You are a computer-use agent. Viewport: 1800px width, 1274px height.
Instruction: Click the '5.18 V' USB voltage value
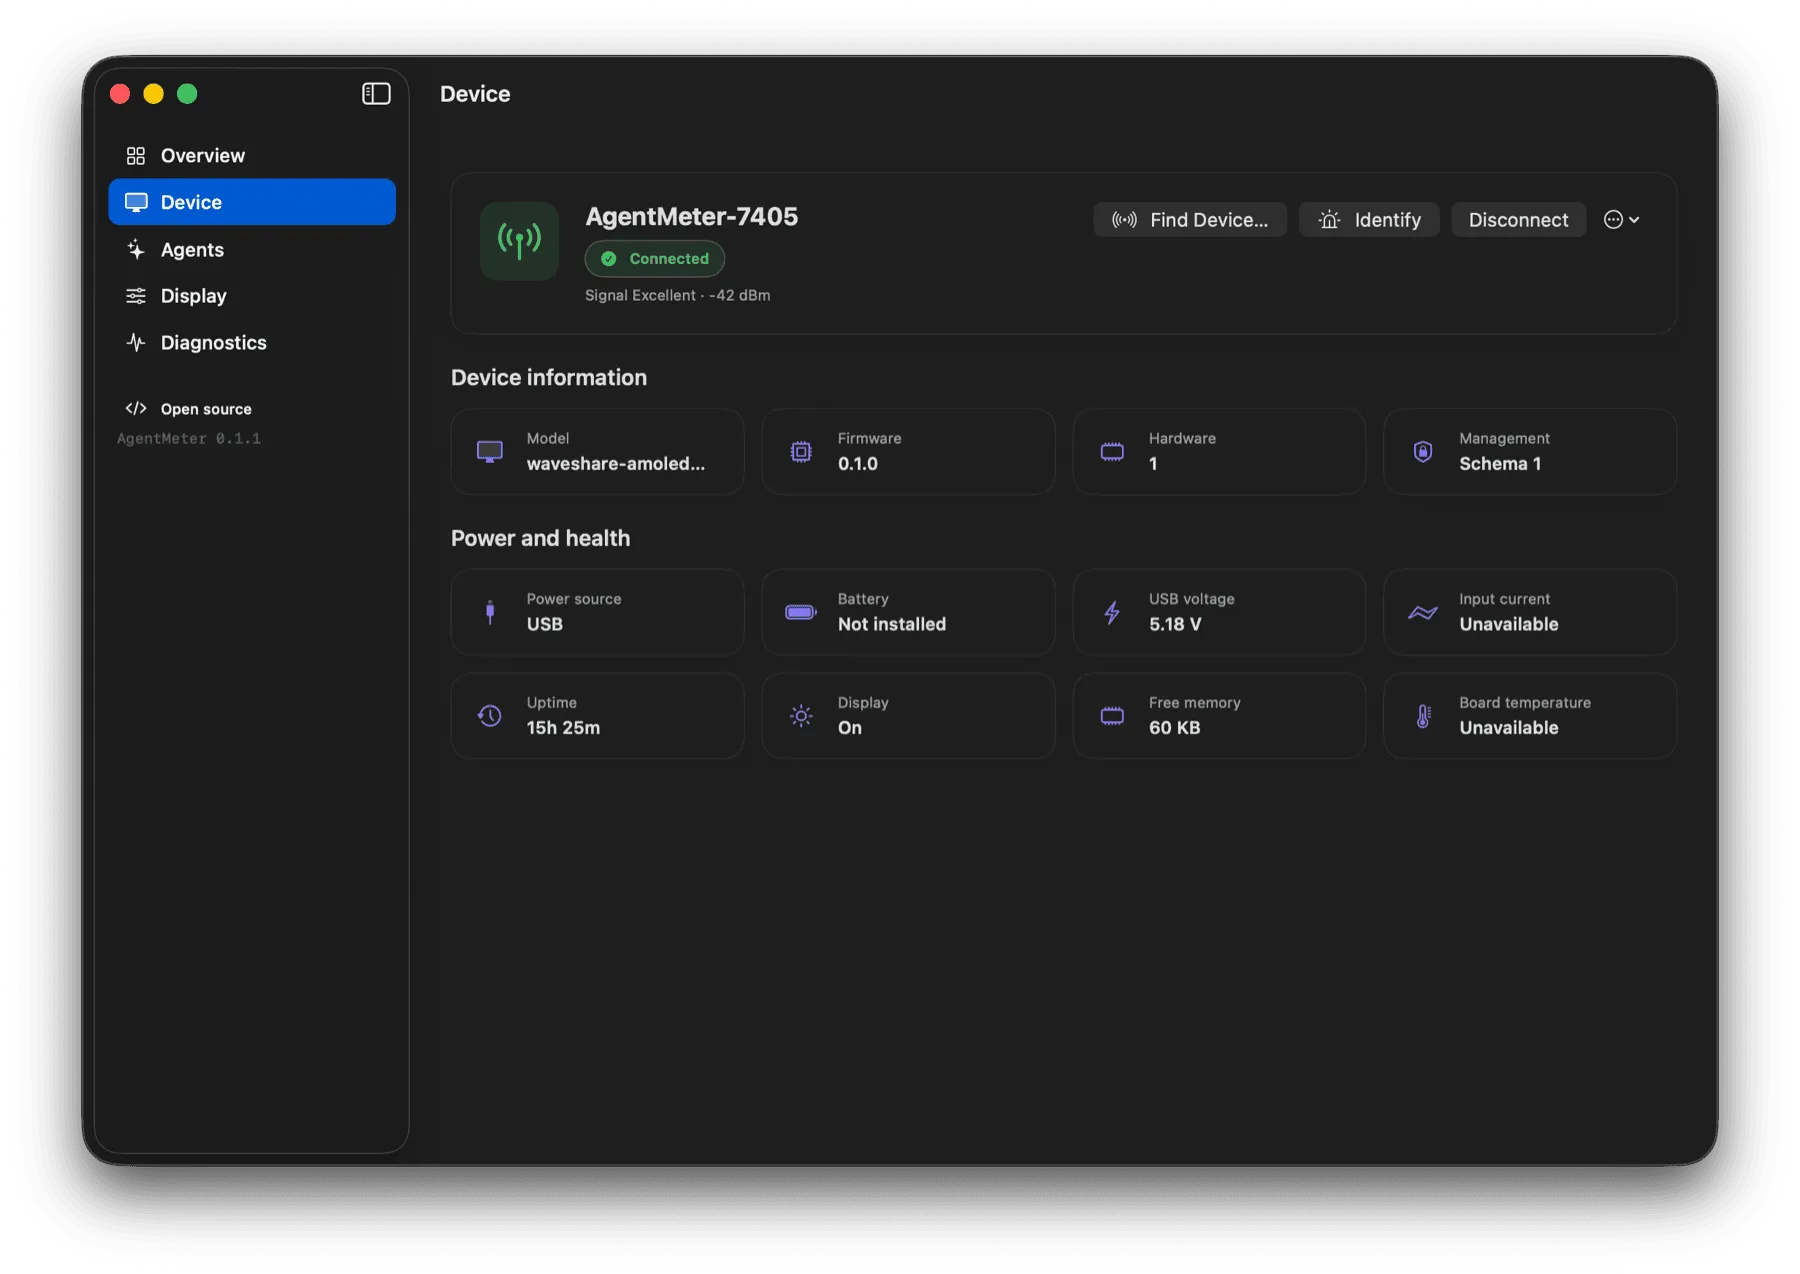(x=1175, y=624)
